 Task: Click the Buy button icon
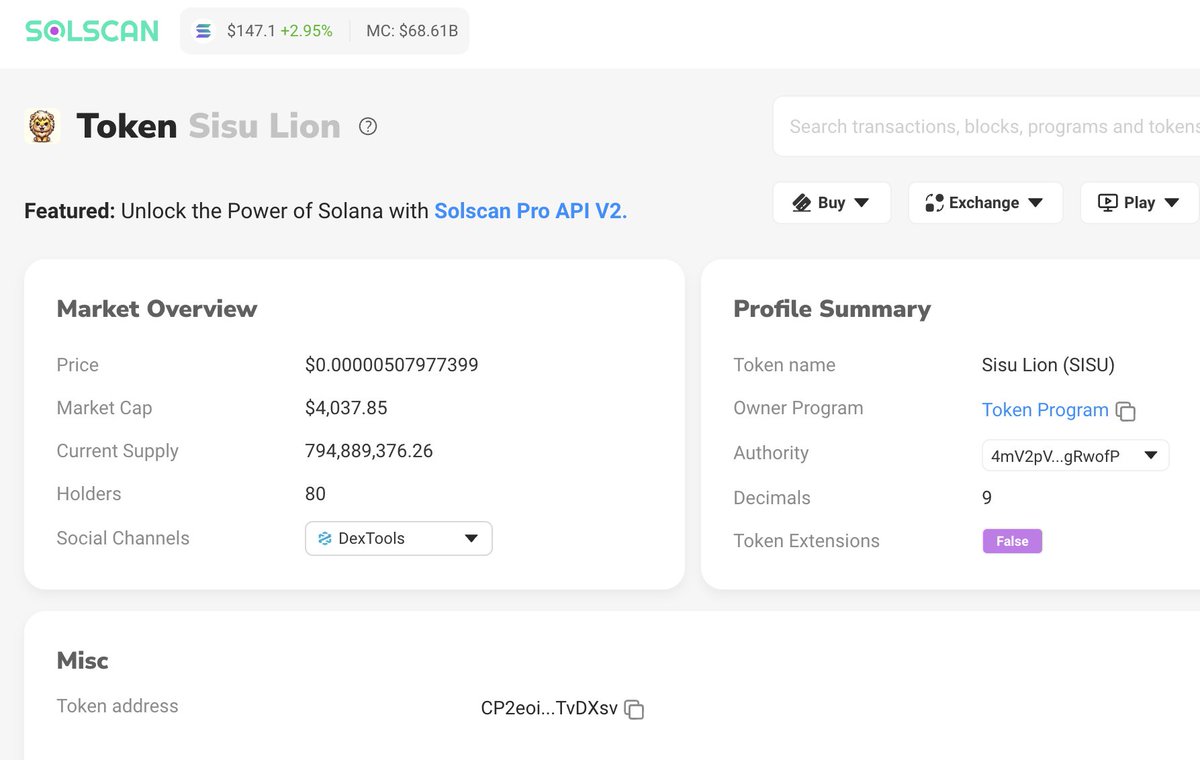click(x=801, y=203)
